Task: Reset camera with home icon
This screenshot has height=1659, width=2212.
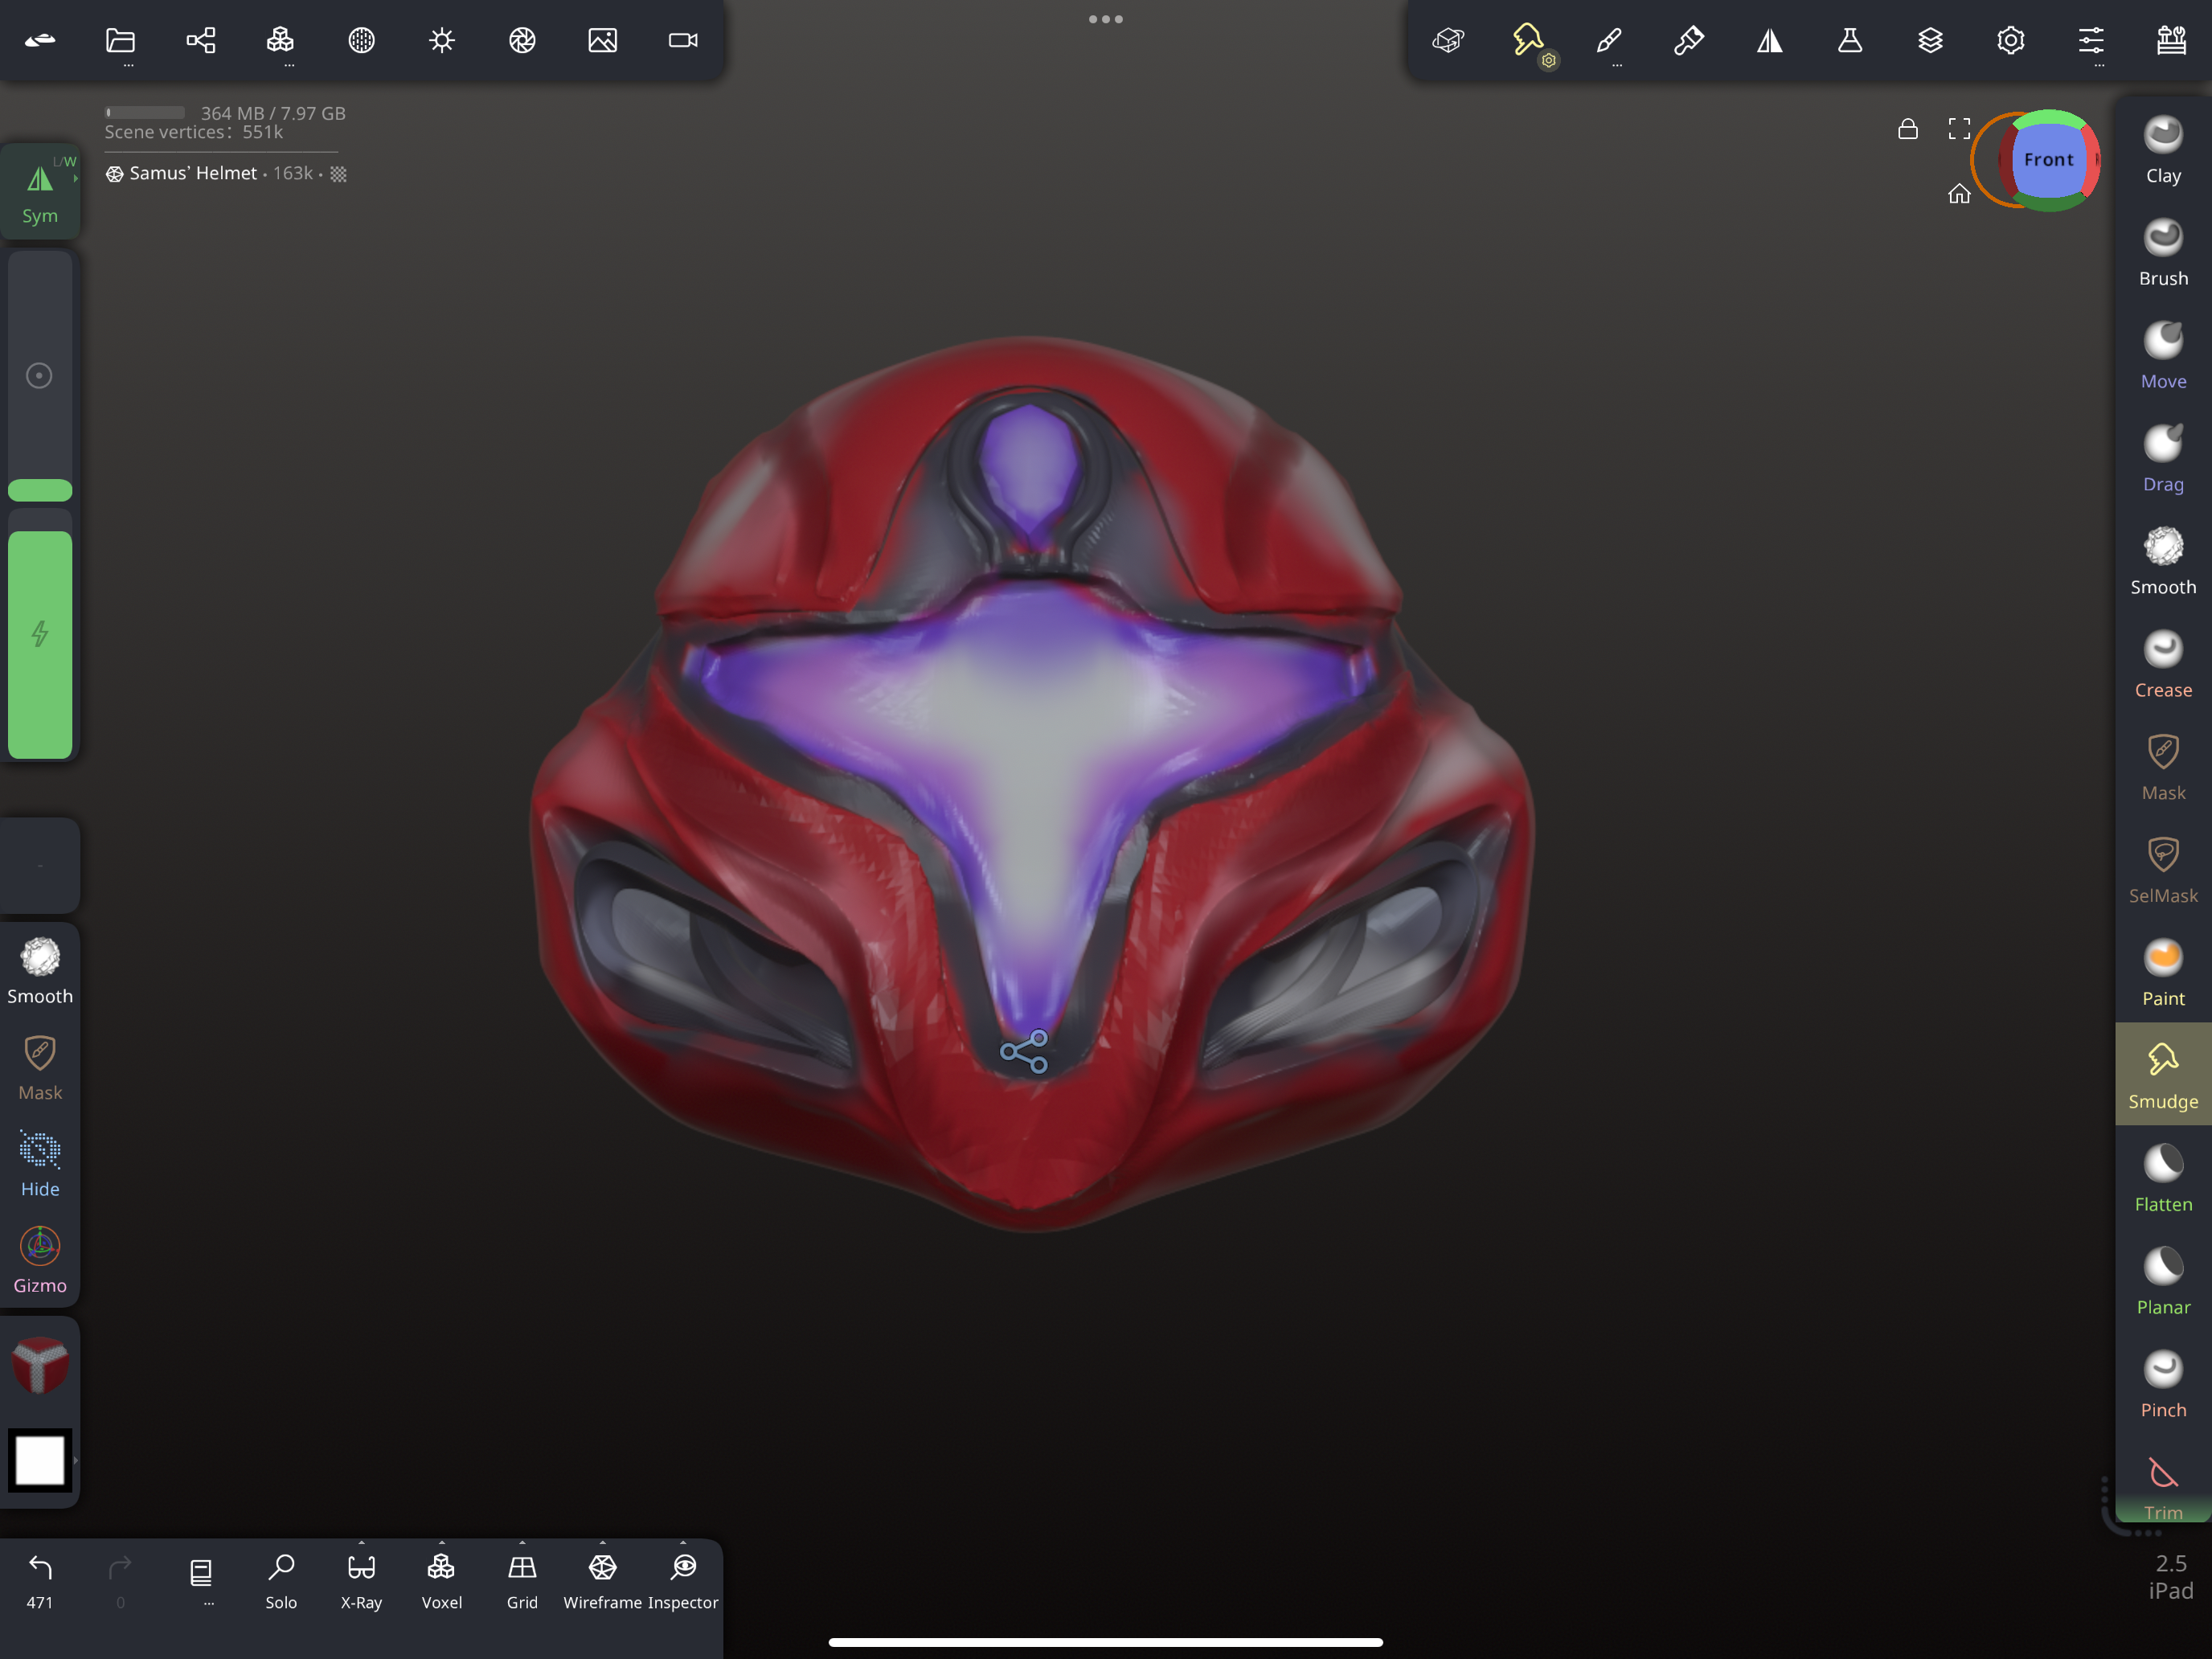Action: (x=1959, y=194)
